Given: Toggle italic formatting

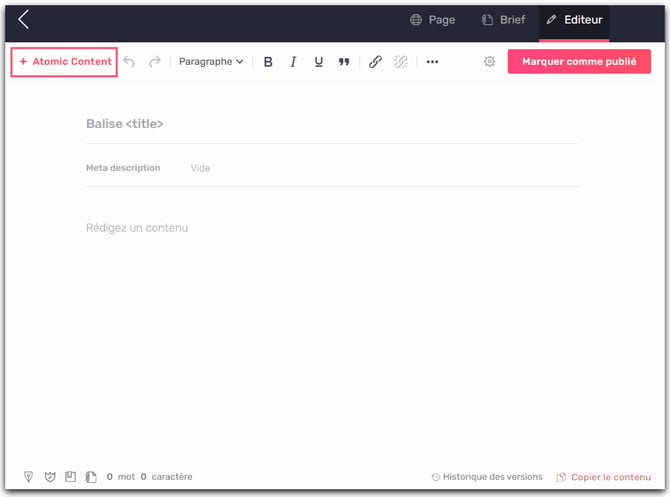Looking at the screenshot, I should [293, 62].
